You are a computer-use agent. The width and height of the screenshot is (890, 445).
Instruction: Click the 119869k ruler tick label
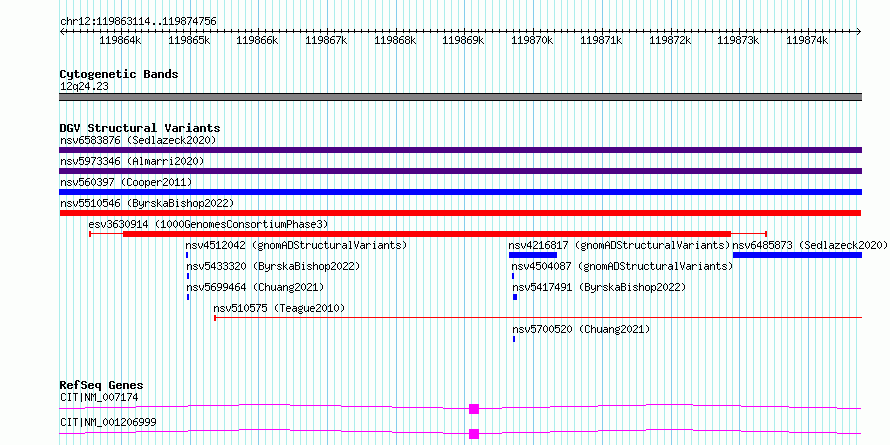pyautogui.click(x=463, y=40)
